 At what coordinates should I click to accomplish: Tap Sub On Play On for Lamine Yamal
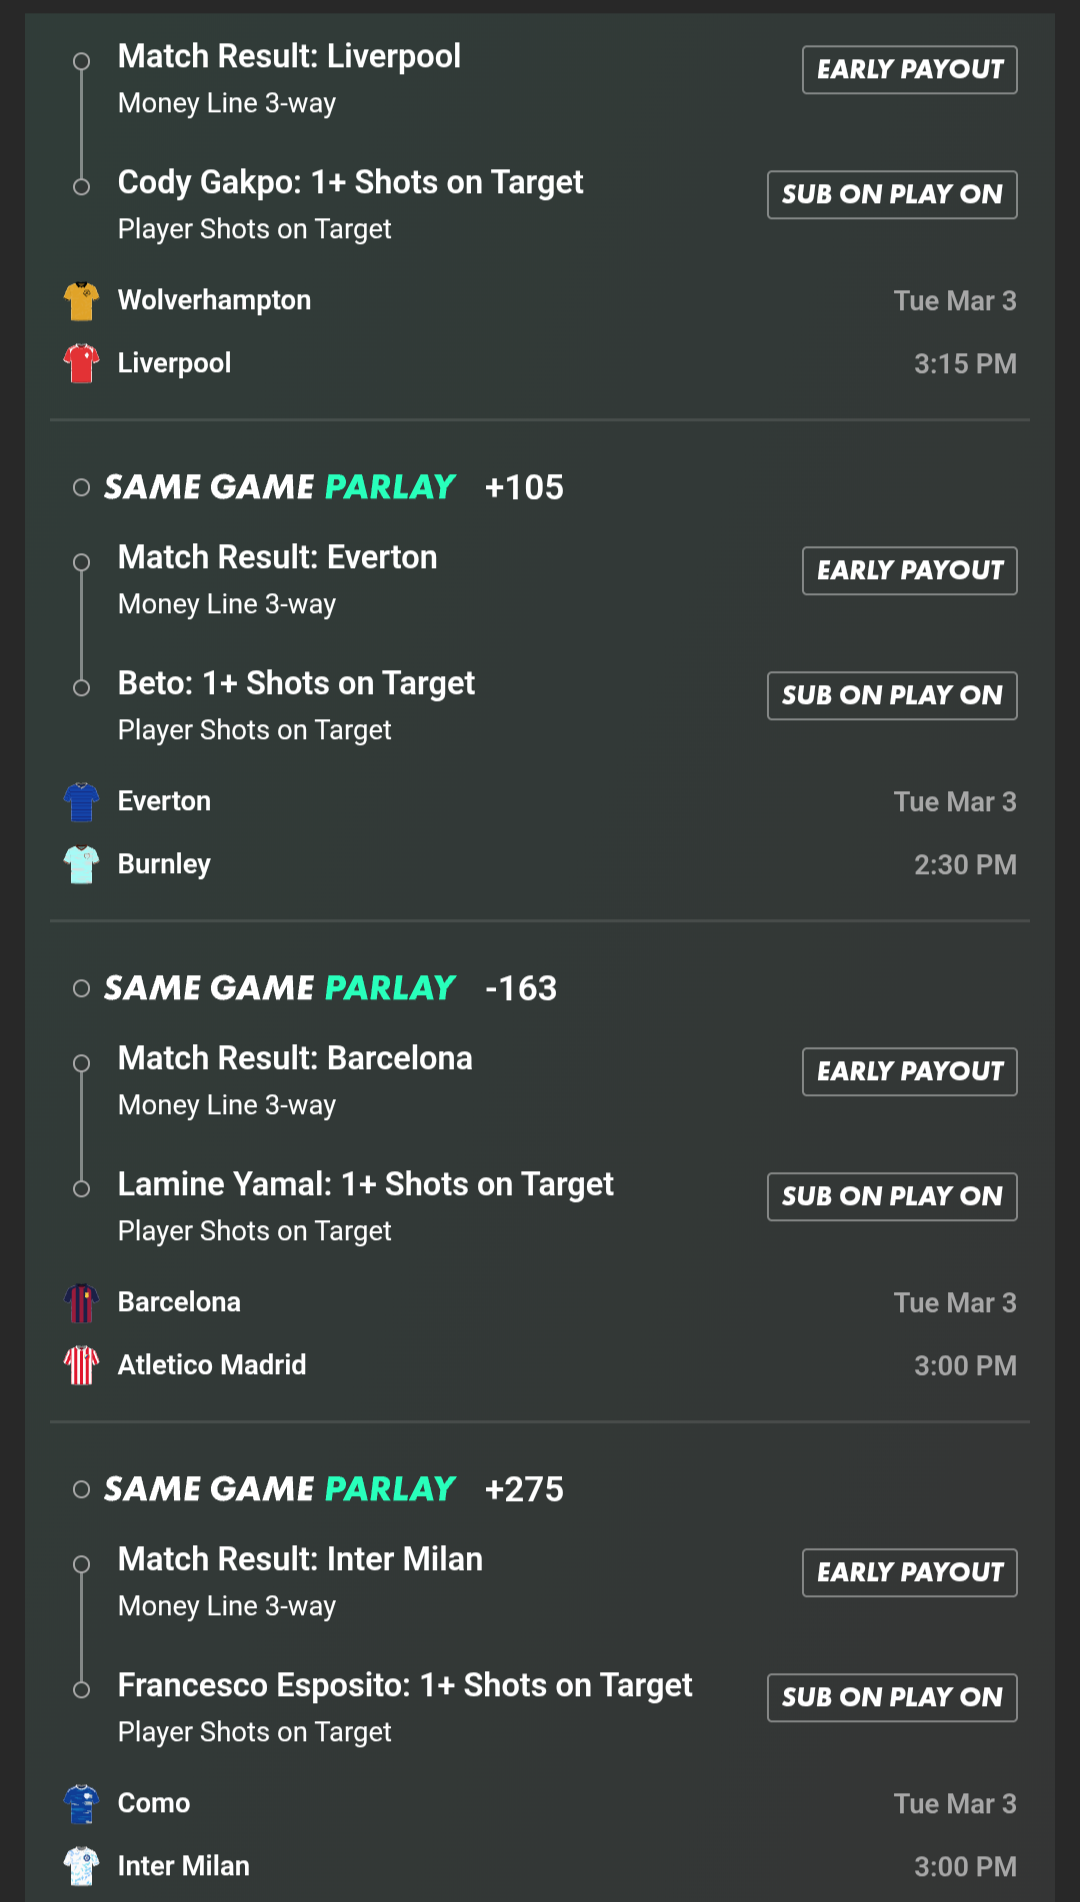click(892, 1197)
